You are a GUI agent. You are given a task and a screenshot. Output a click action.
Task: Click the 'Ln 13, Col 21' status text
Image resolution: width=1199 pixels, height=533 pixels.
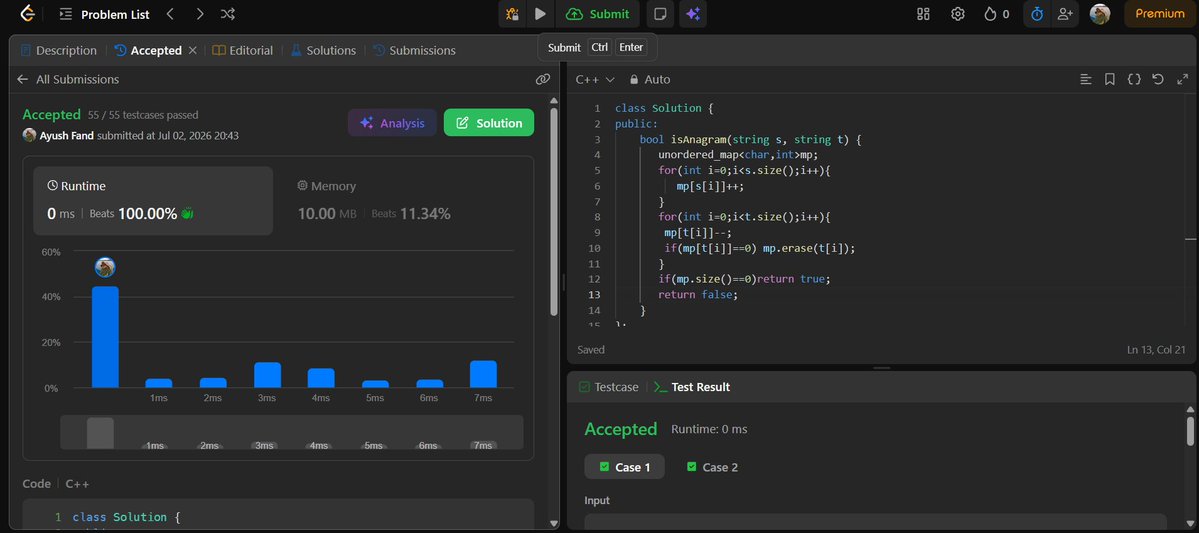tap(1156, 349)
